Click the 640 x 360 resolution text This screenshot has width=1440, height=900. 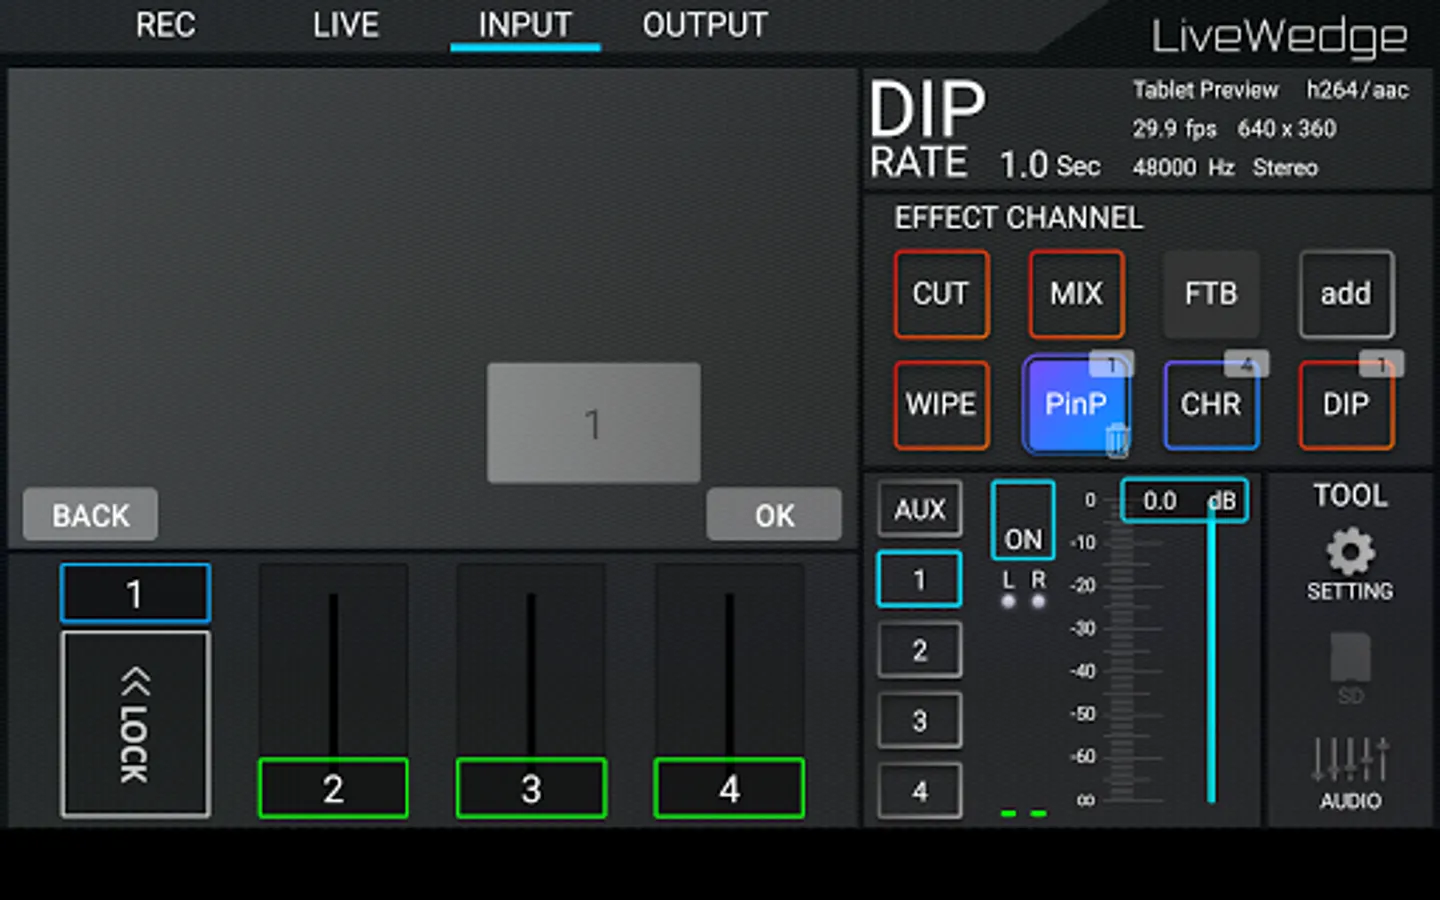pyautogui.click(x=1286, y=129)
